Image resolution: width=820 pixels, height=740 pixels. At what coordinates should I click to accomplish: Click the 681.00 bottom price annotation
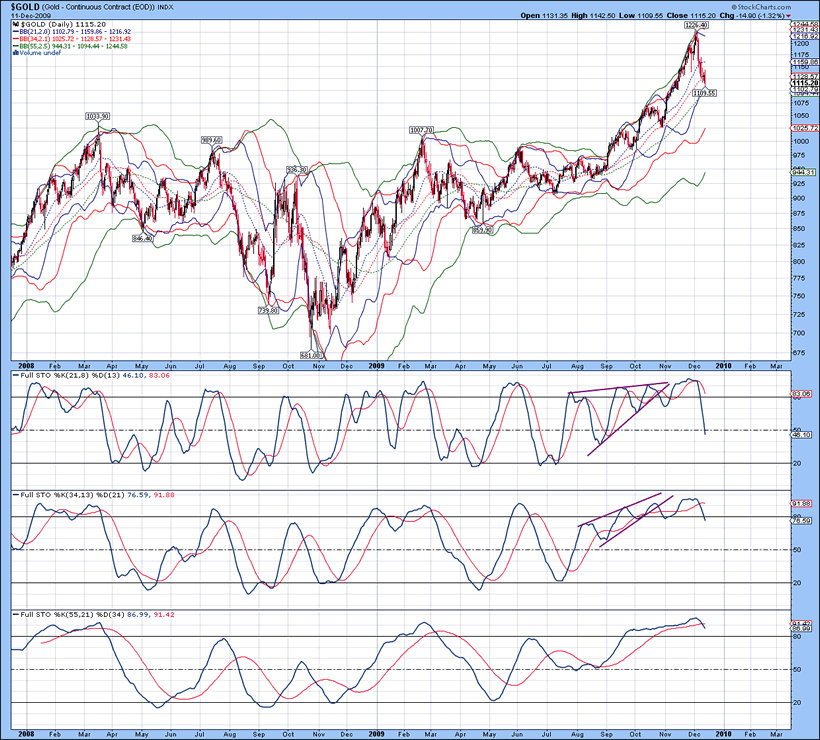(x=311, y=354)
